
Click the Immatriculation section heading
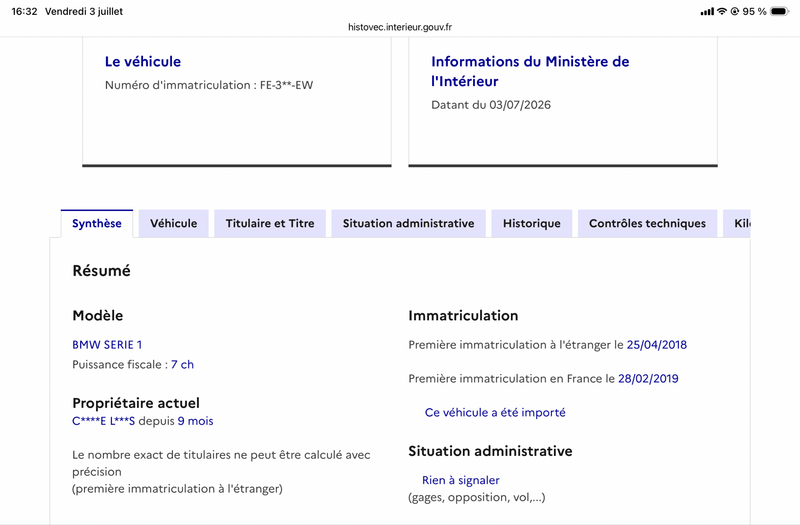pos(463,316)
